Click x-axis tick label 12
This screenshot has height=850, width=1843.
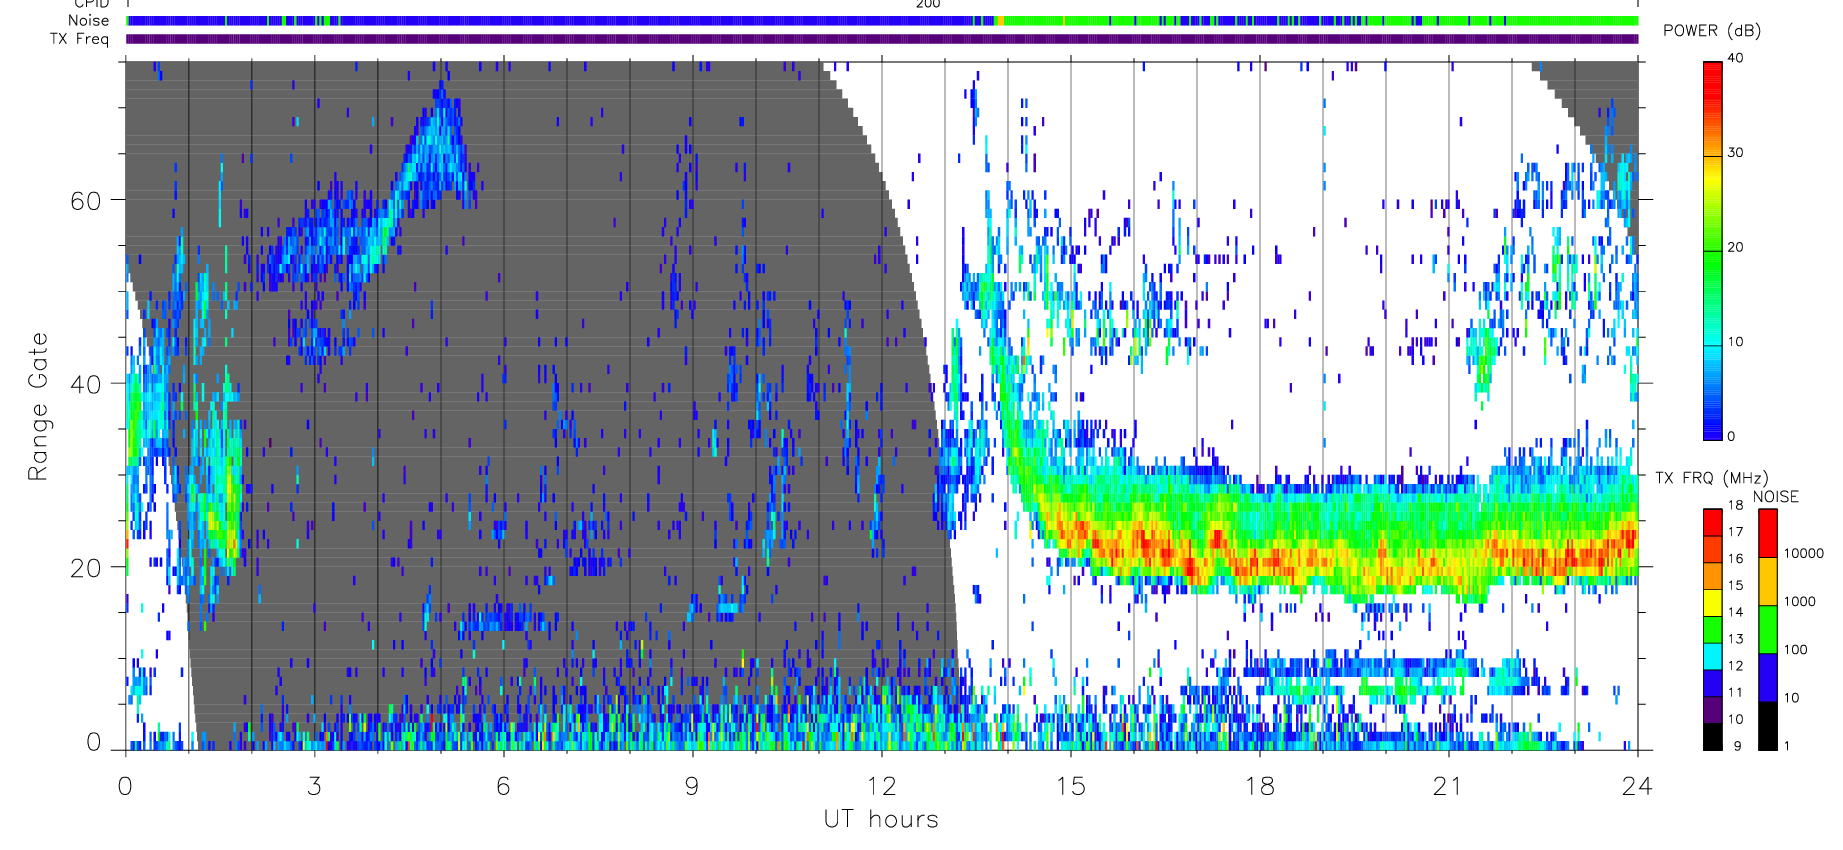tap(881, 786)
